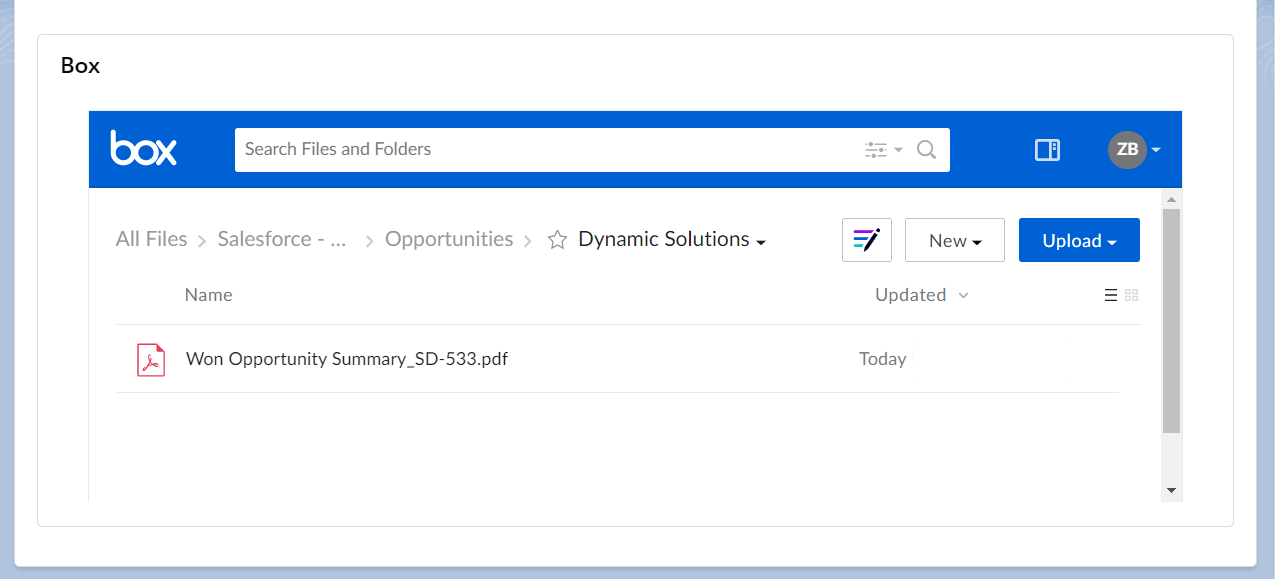The width and height of the screenshot is (1276, 579).
Task: Open the New dropdown button
Action: click(x=955, y=240)
